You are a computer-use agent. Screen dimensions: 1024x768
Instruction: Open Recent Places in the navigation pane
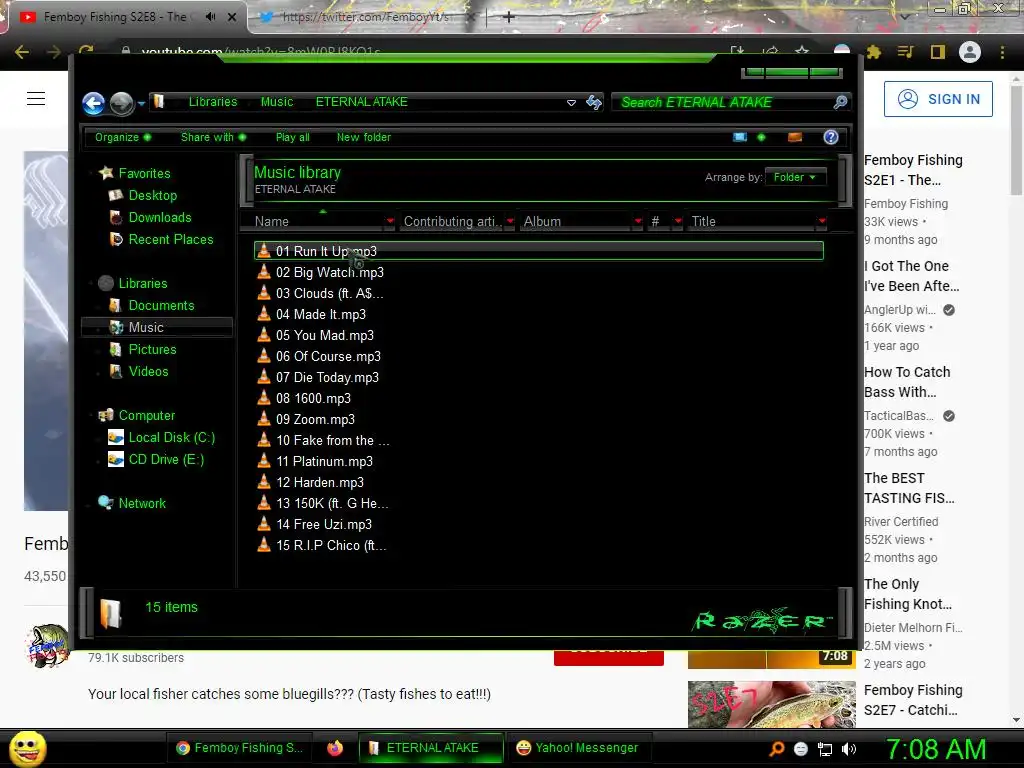(171, 240)
